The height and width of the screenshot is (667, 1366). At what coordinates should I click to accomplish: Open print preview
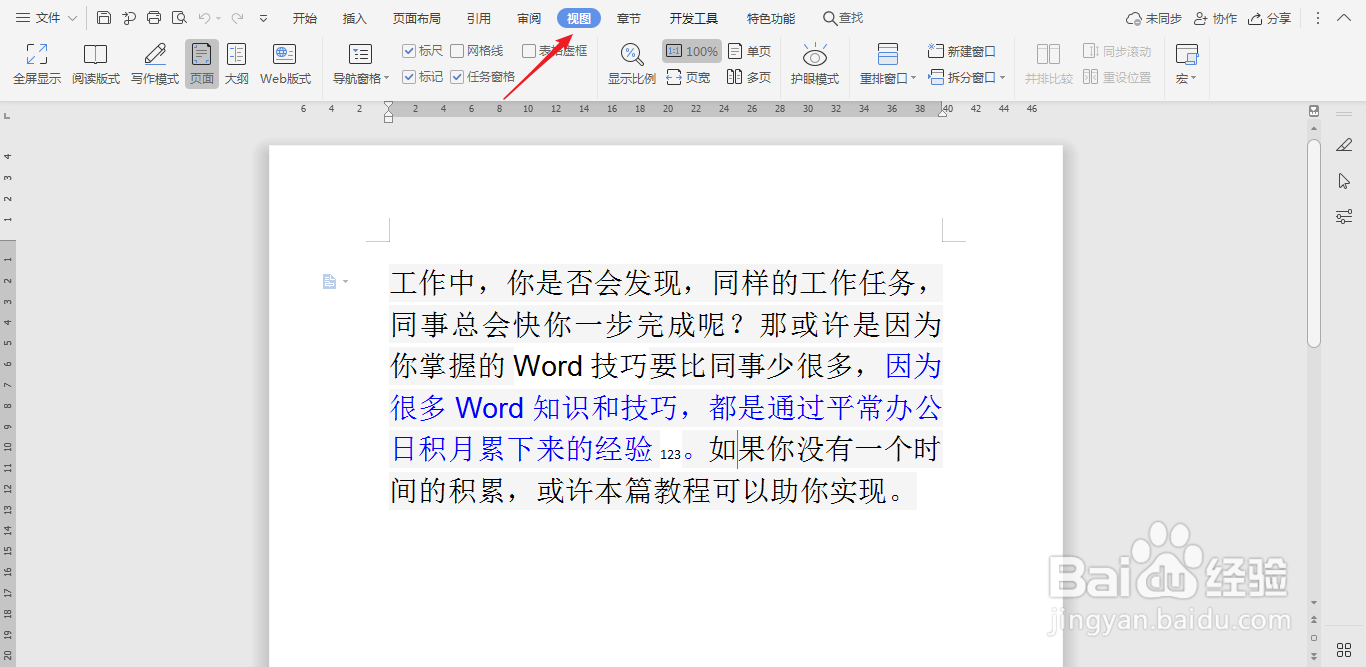178,17
